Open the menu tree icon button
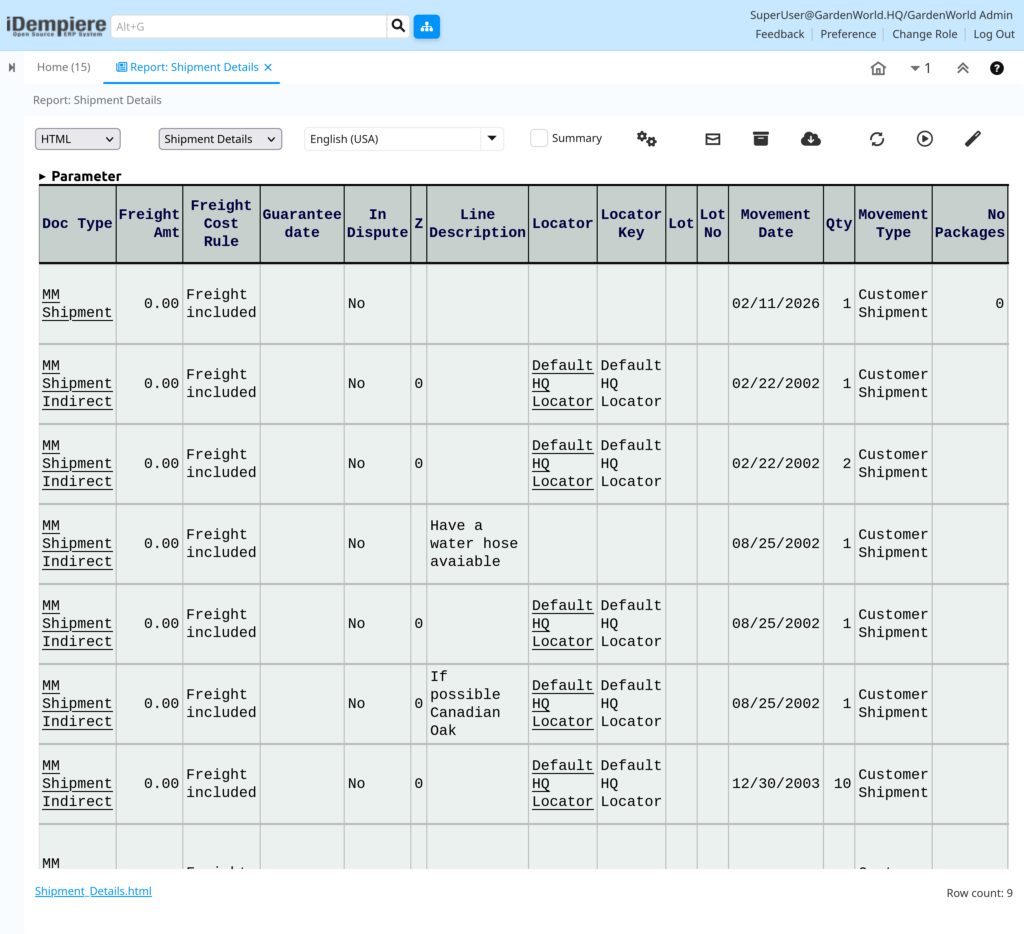Screen dimensions: 1024x934 click(x=426, y=26)
